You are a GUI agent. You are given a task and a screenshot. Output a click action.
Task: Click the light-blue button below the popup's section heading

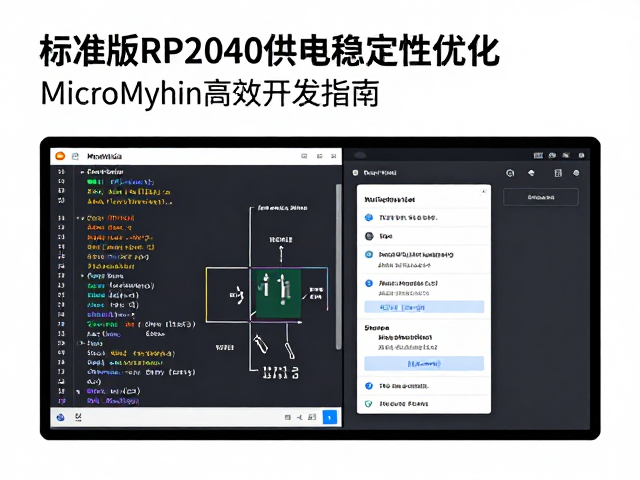424,363
